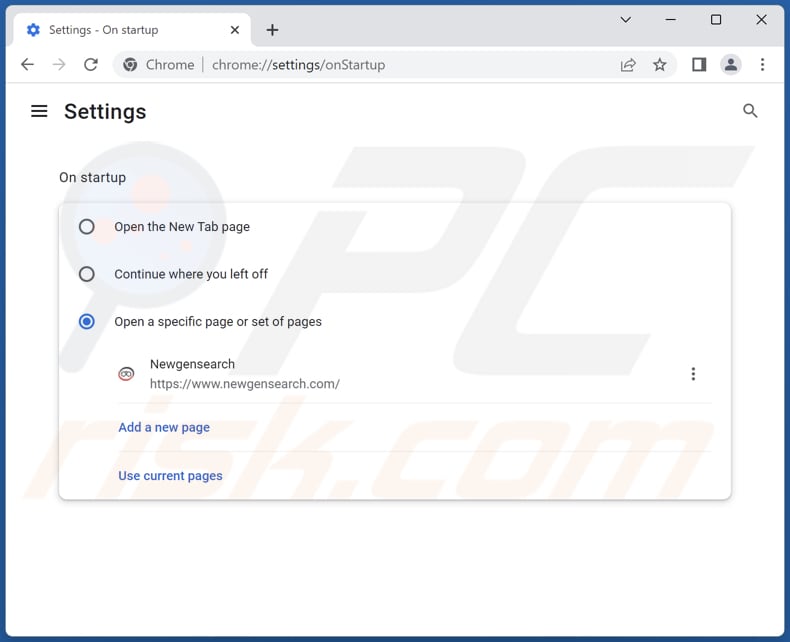790x642 pixels.
Task: Click the browser back arrow
Action: [27, 65]
